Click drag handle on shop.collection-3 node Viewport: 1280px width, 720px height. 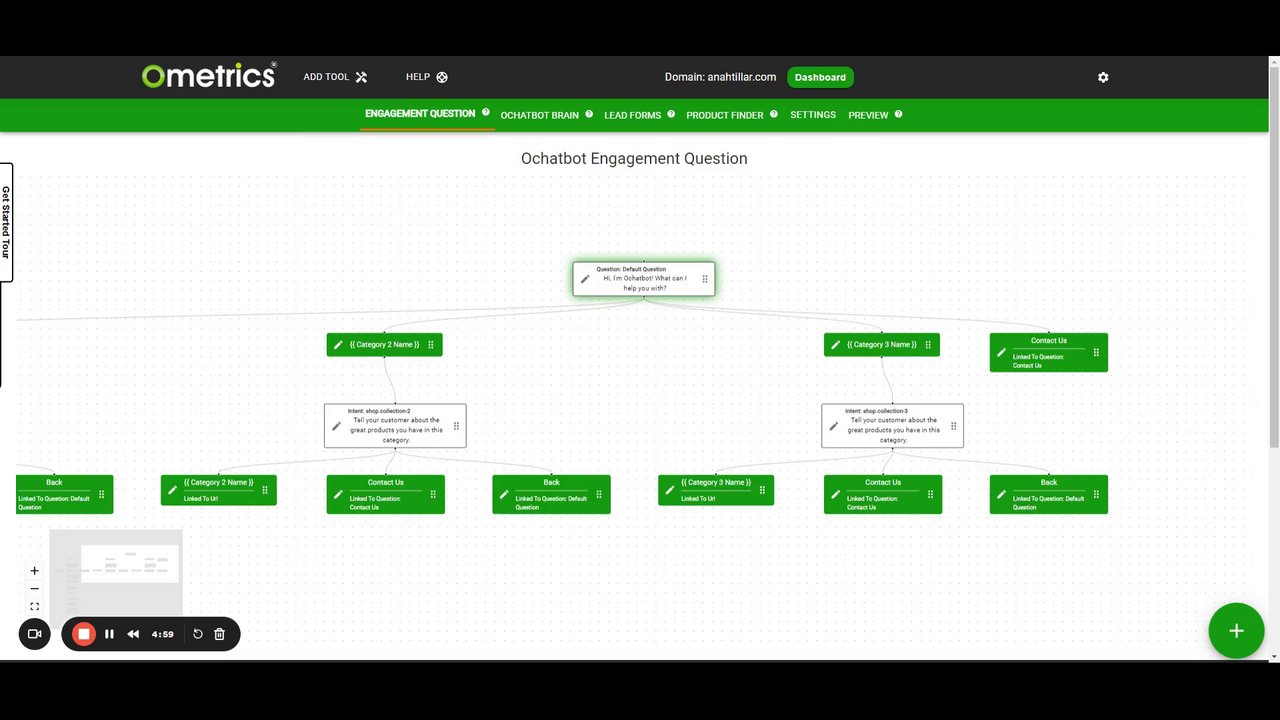(954, 426)
